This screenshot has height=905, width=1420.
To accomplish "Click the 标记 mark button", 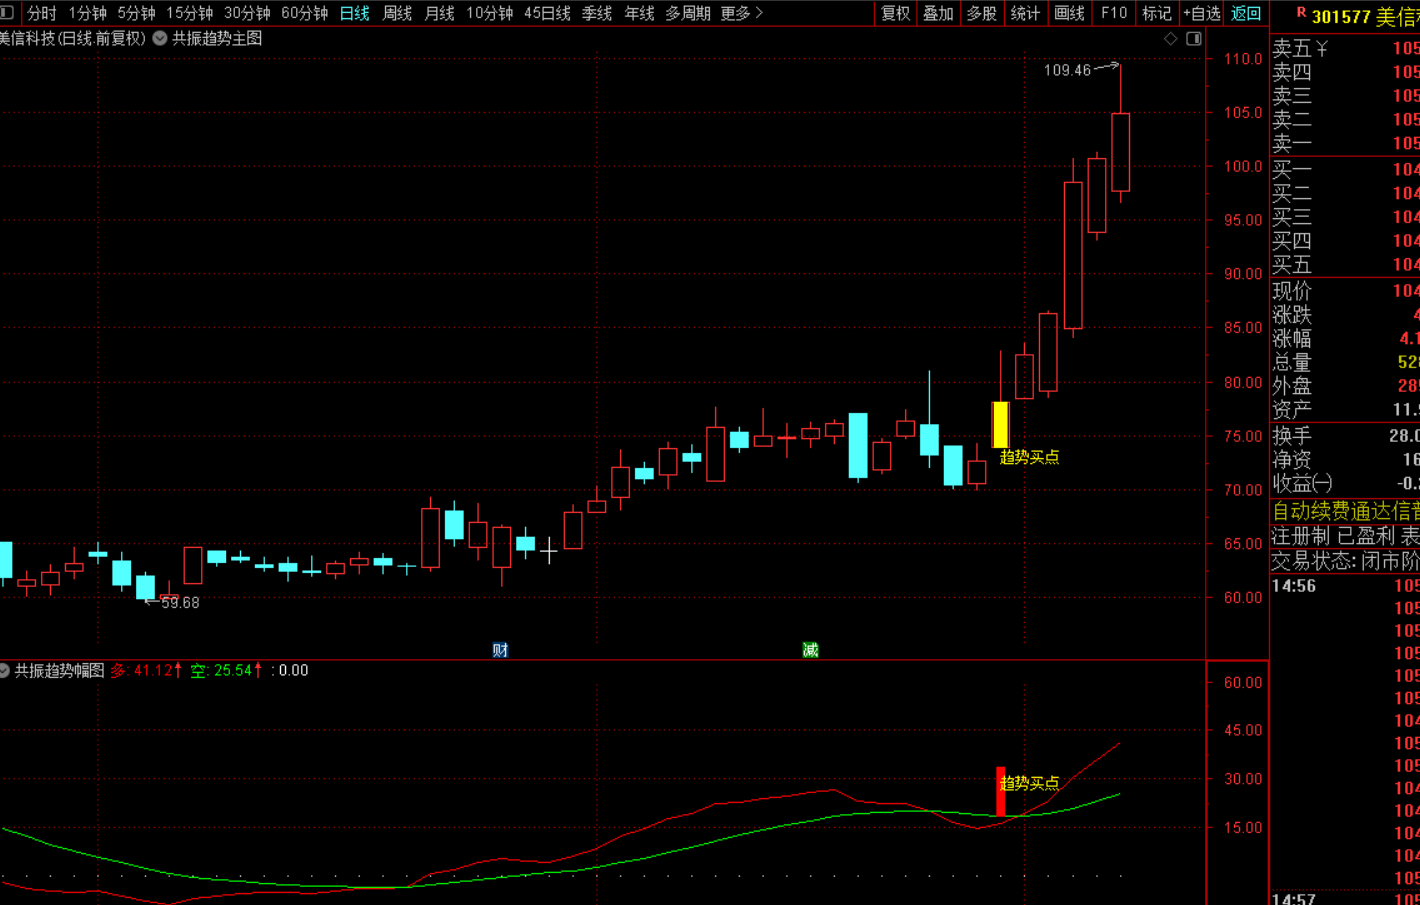I will pyautogui.click(x=1156, y=13).
